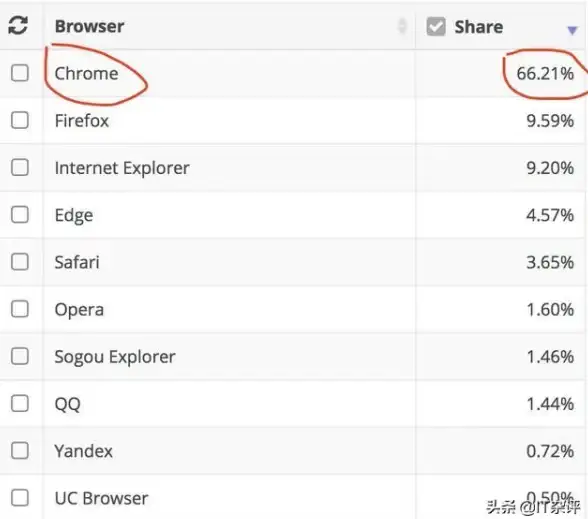Select the QQ row checkbox
Screen dimensions: 588x519
tap(20, 404)
